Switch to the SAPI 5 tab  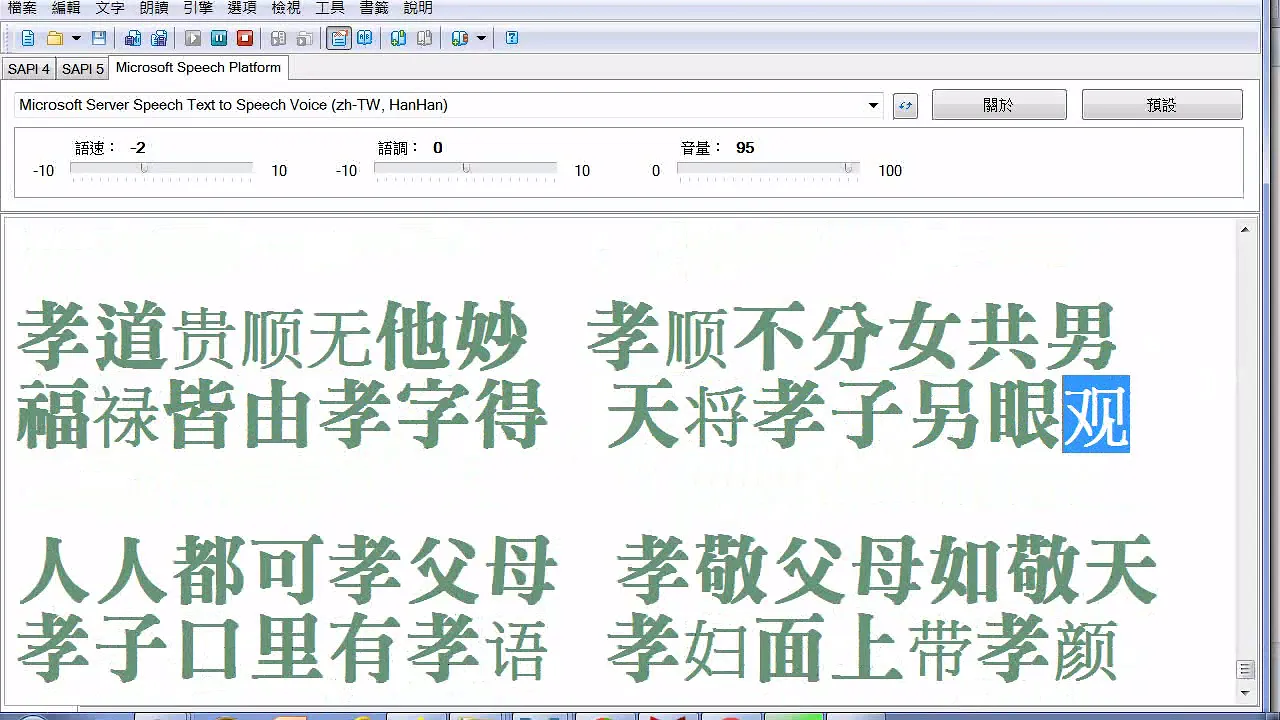click(83, 69)
